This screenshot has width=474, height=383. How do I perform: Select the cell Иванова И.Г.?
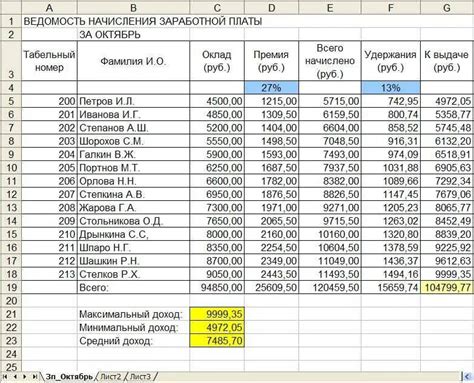[x=133, y=114]
